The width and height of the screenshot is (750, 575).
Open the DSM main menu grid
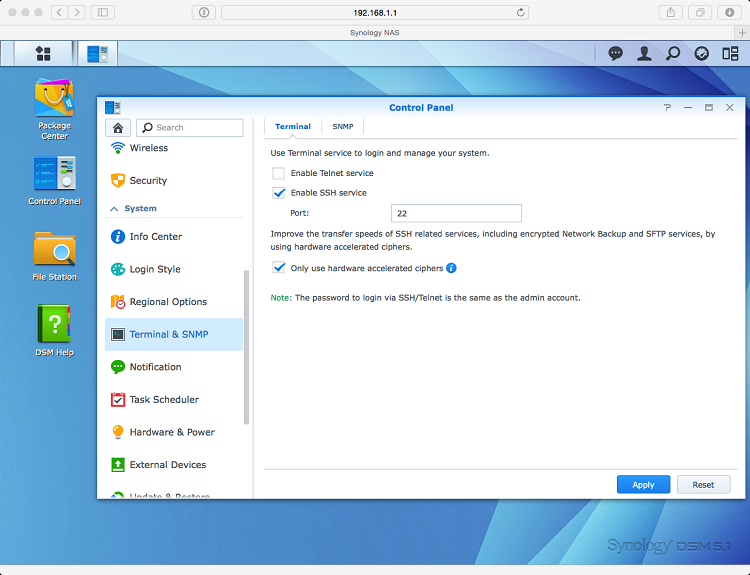coord(43,53)
